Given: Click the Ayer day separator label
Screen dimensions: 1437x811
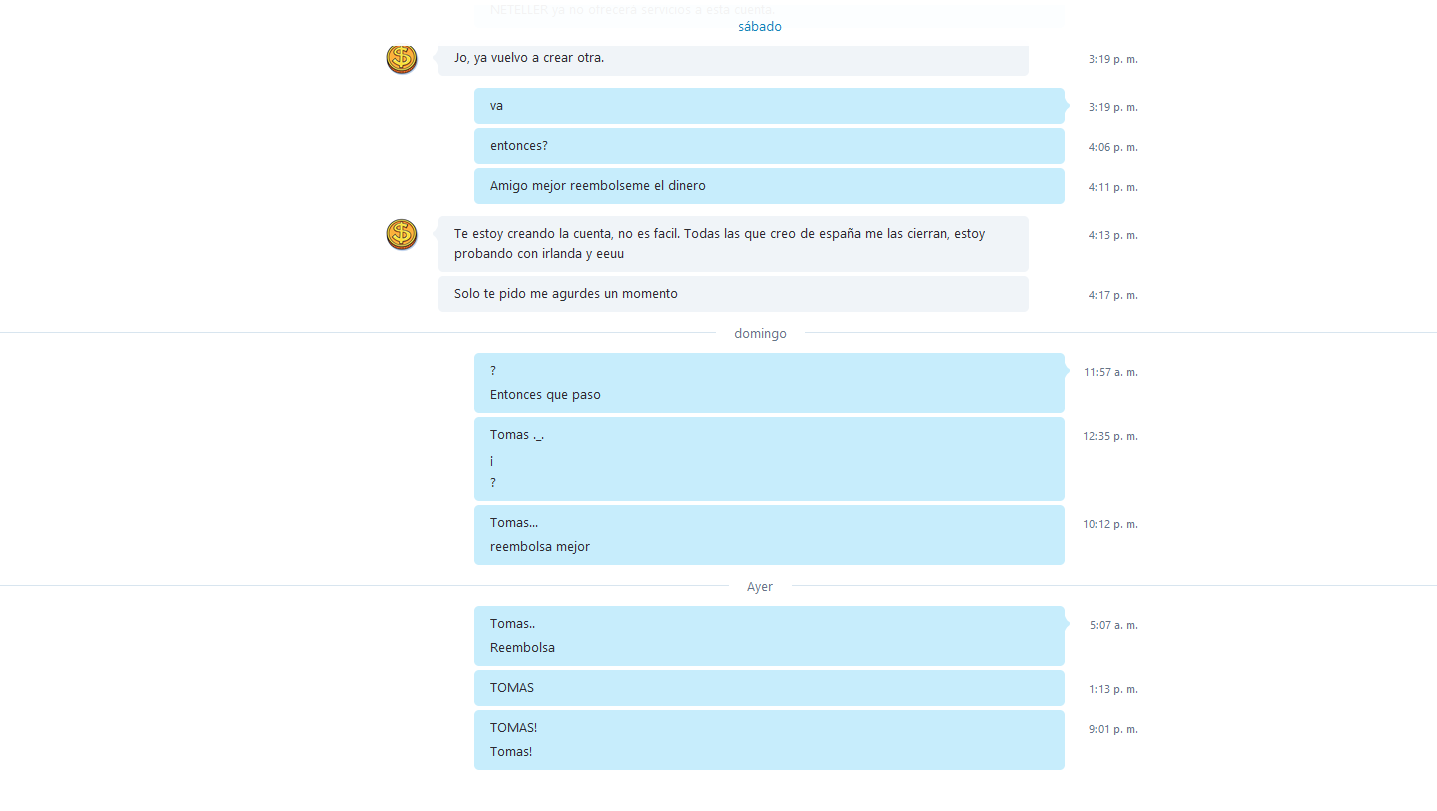Looking at the screenshot, I should point(760,587).
